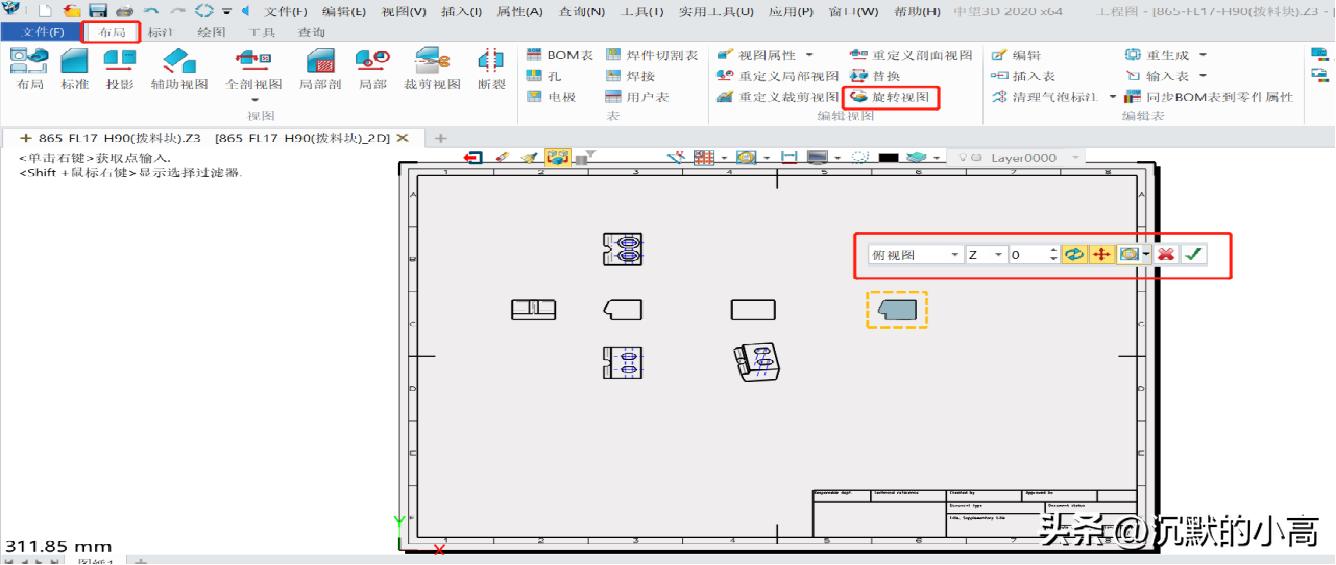Insert a BOM表 table

point(560,55)
